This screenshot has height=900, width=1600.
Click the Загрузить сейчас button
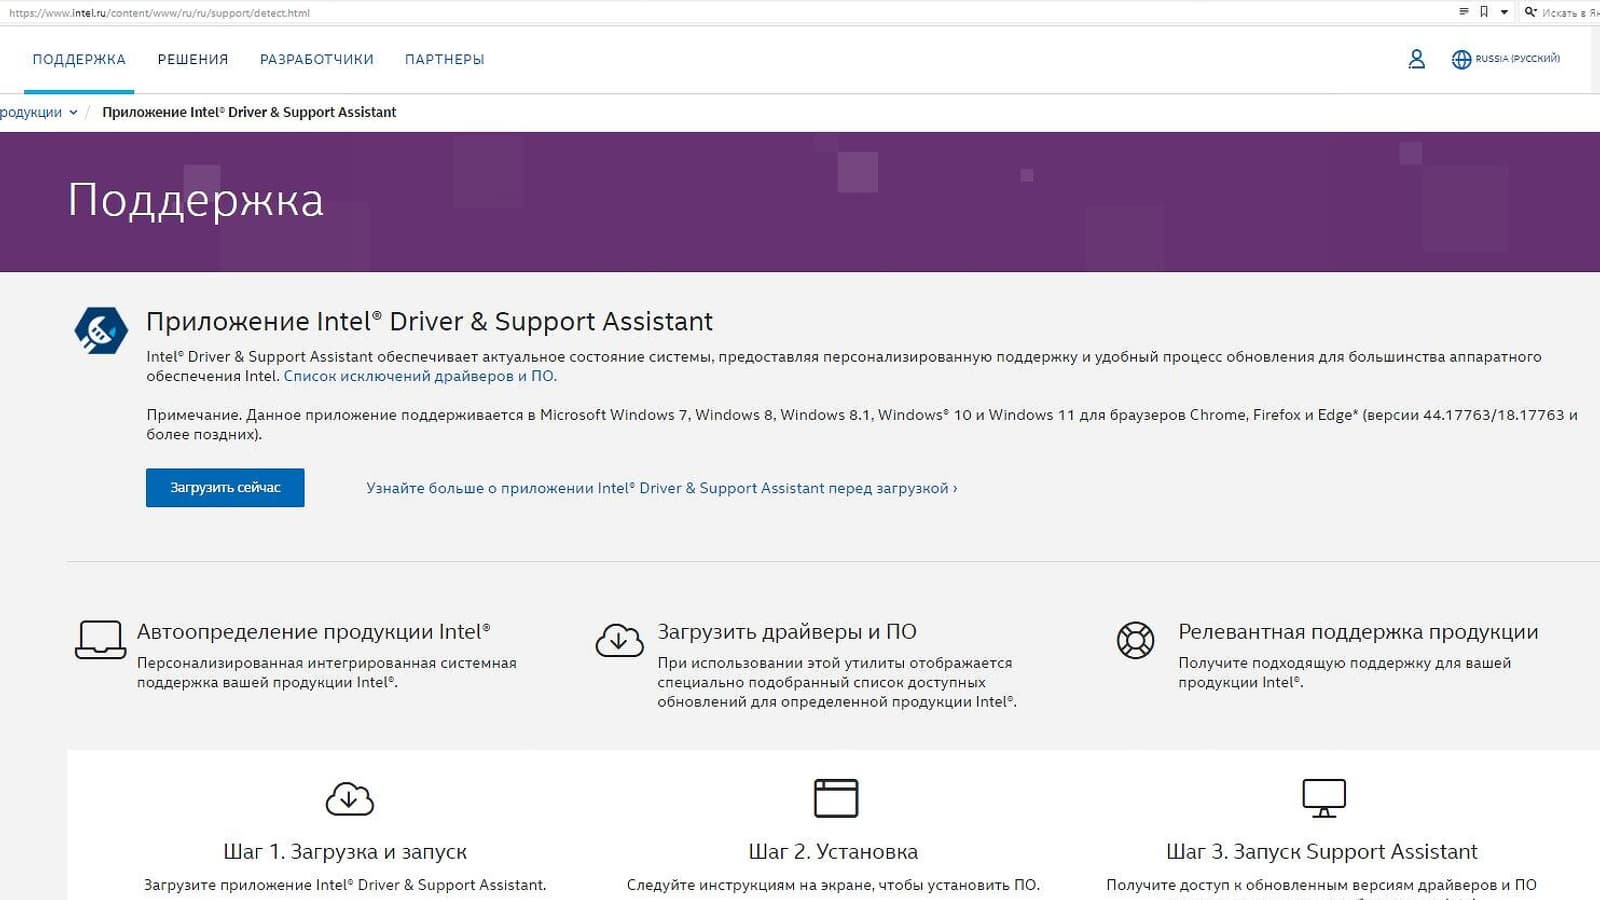tap(225, 488)
